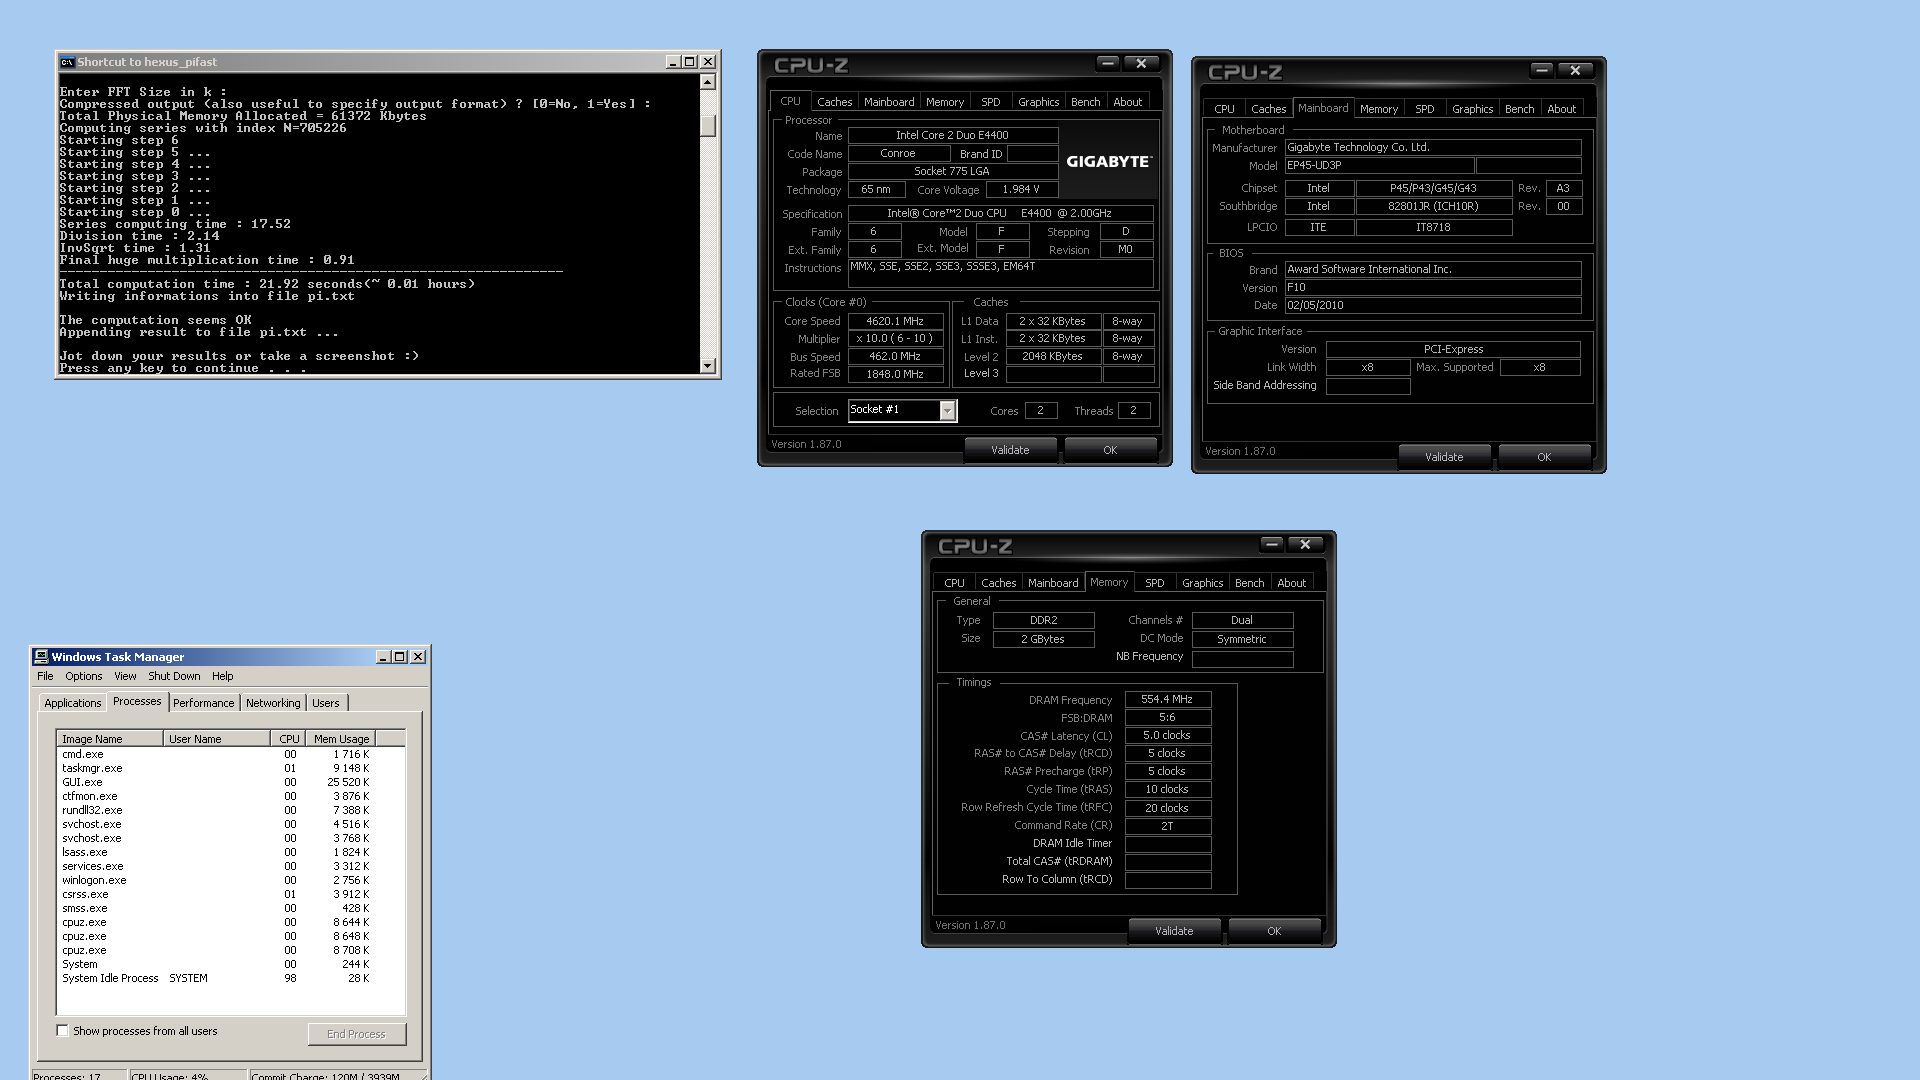1920x1080 pixels.
Task: Open About tab in CPU-Z CPU window
Action: click(x=1128, y=102)
